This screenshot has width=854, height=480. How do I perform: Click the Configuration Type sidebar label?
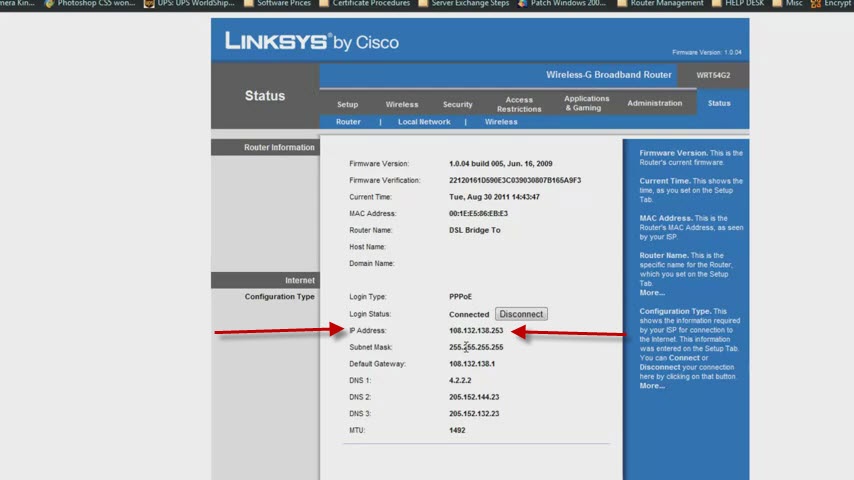[279, 296]
